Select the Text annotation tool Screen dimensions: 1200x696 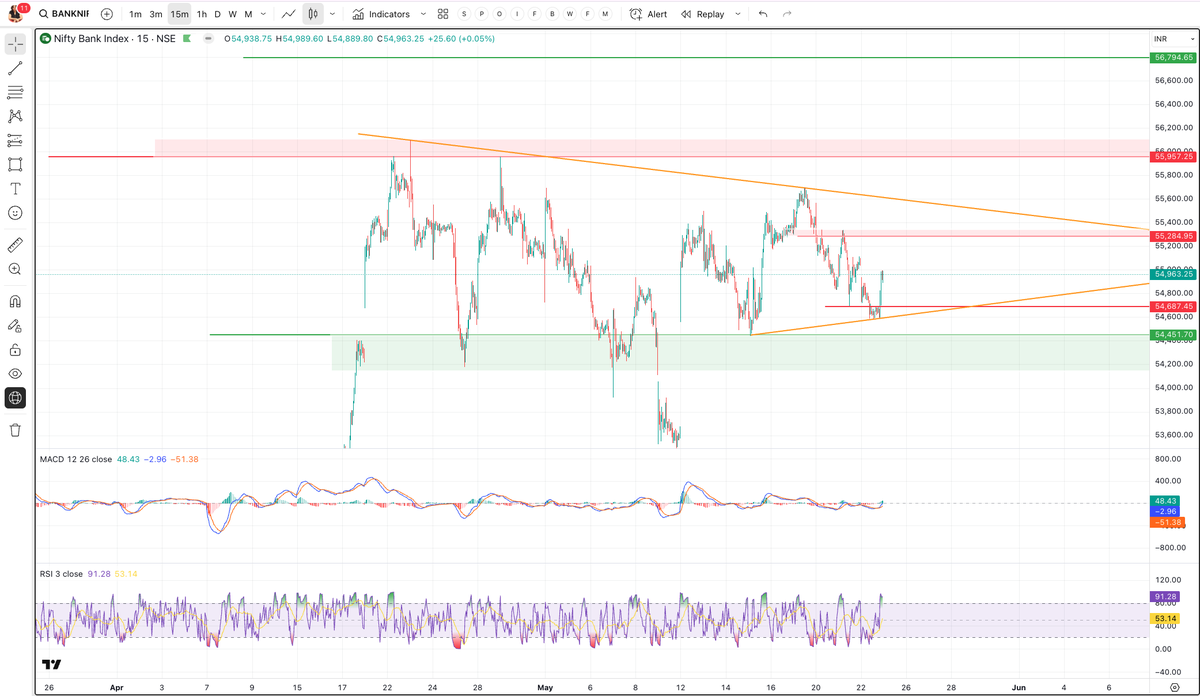tap(15, 189)
